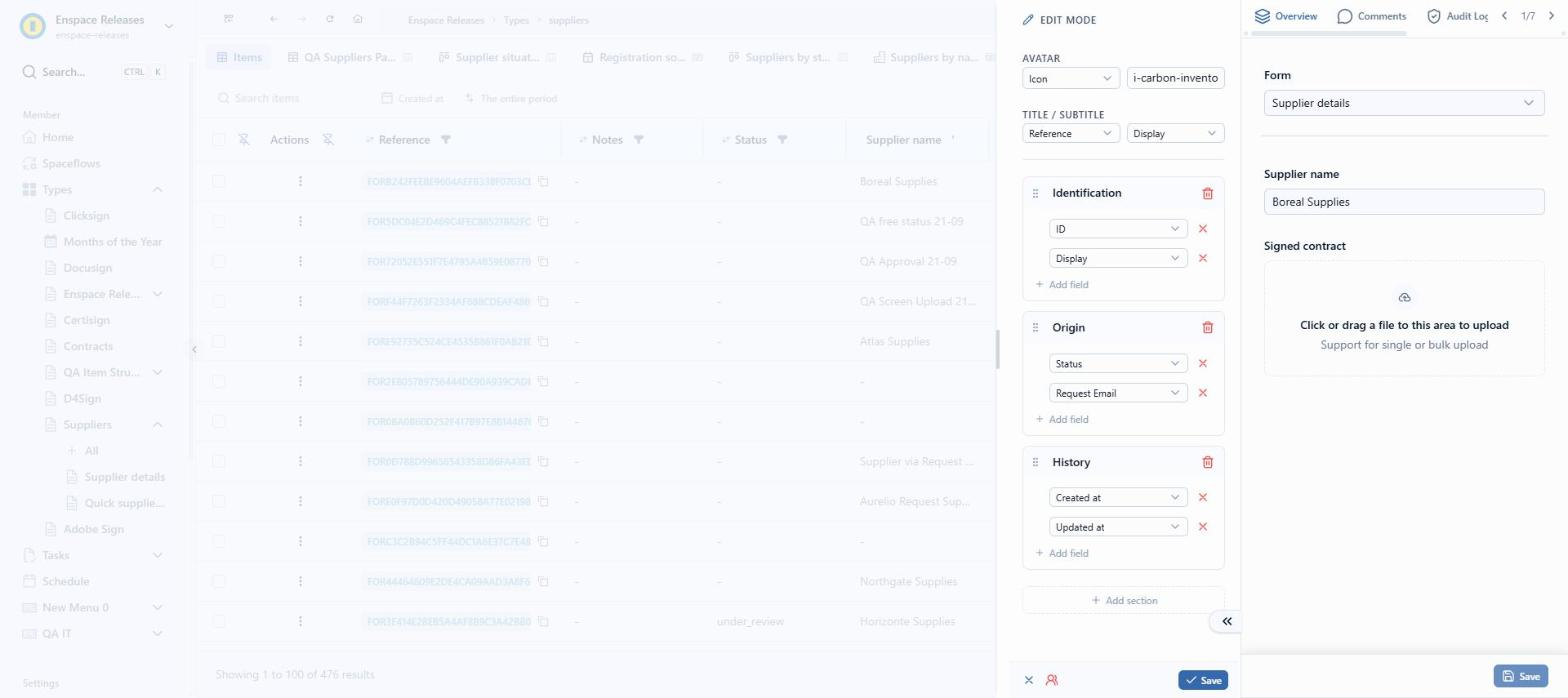Open the Form Supplier details dropdown
Viewport: 1568px width, 698px height.
point(1404,103)
